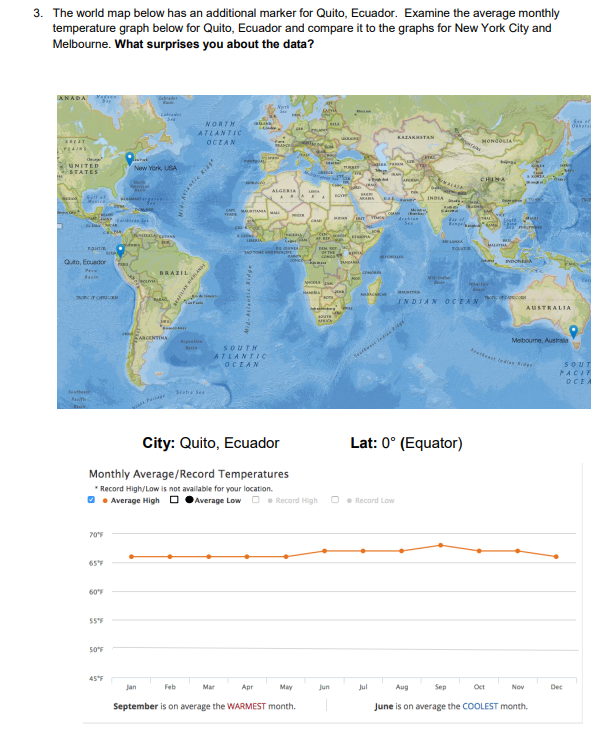Click the black Average Low legend dot
This screenshot has height=756, width=612.
[x=190, y=500]
